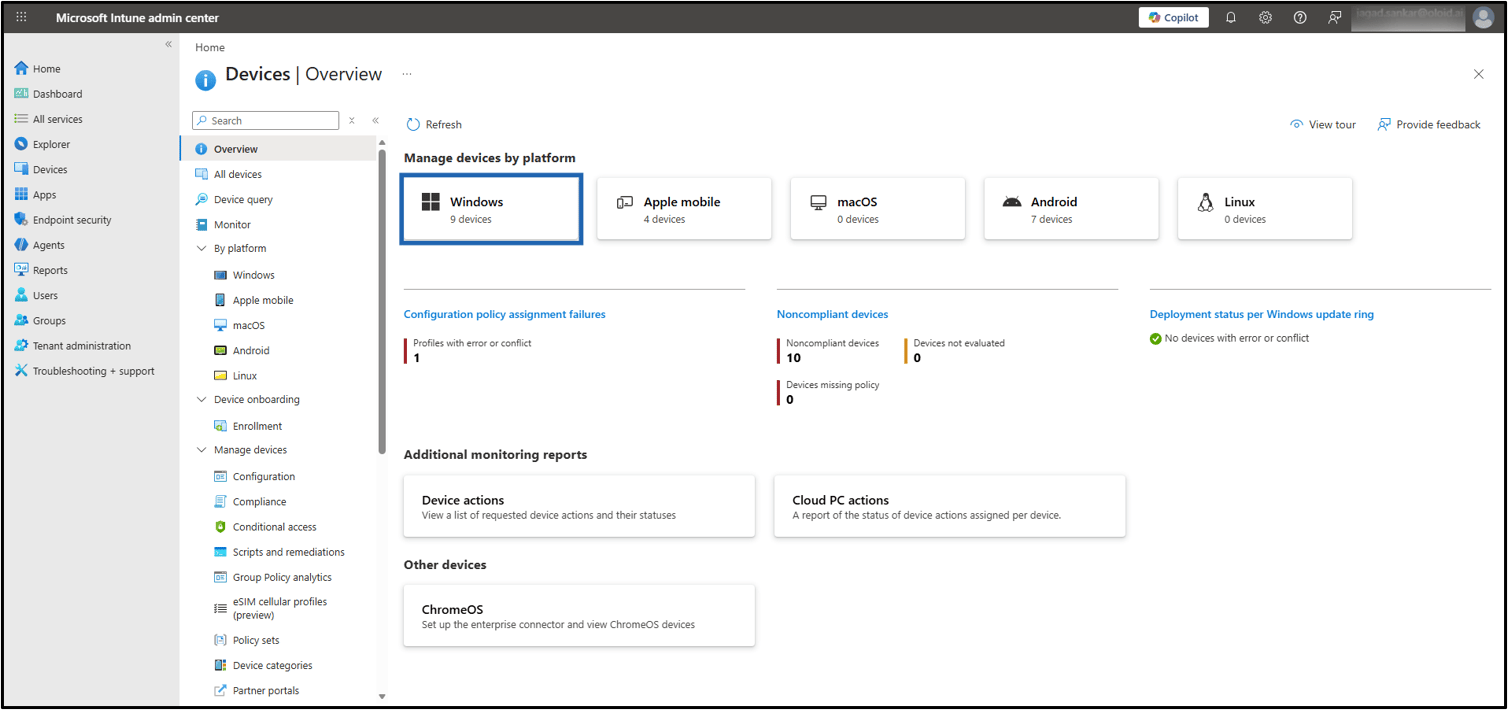Click the macOS sidebar icon
Viewport: 1508px width, 710px height.
(221, 325)
